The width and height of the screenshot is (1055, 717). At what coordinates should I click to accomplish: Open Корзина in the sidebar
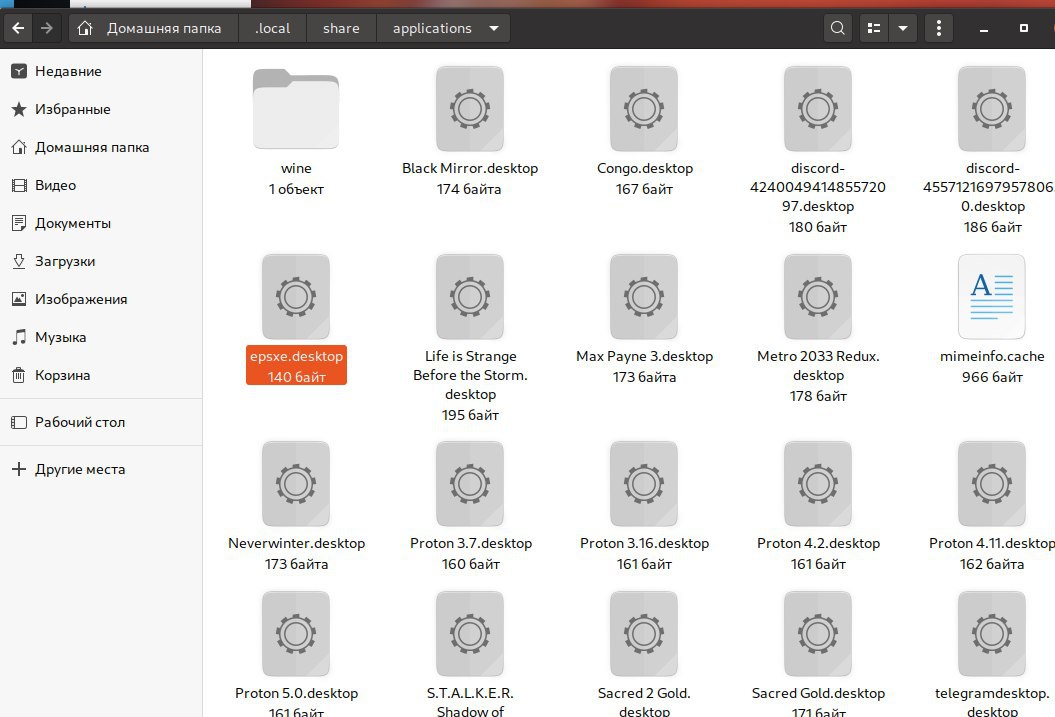pos(101,375)
